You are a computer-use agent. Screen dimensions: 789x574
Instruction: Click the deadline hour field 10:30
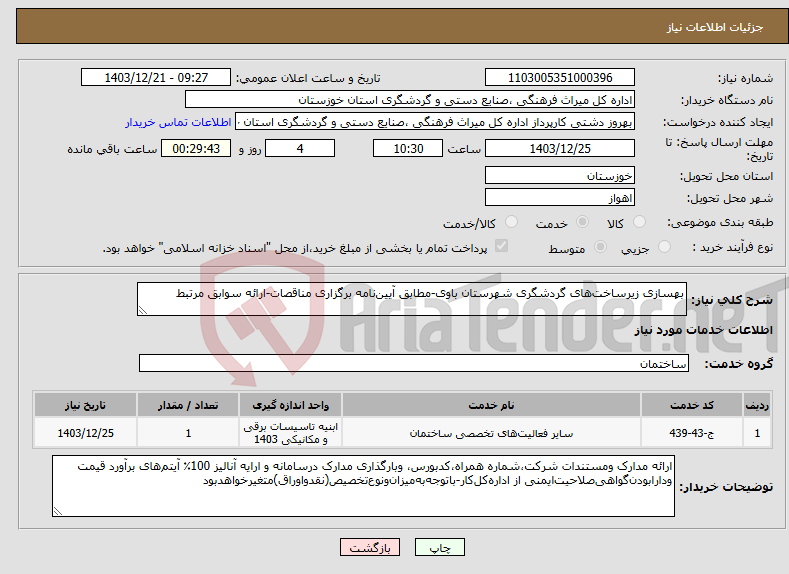click(408, 148)
